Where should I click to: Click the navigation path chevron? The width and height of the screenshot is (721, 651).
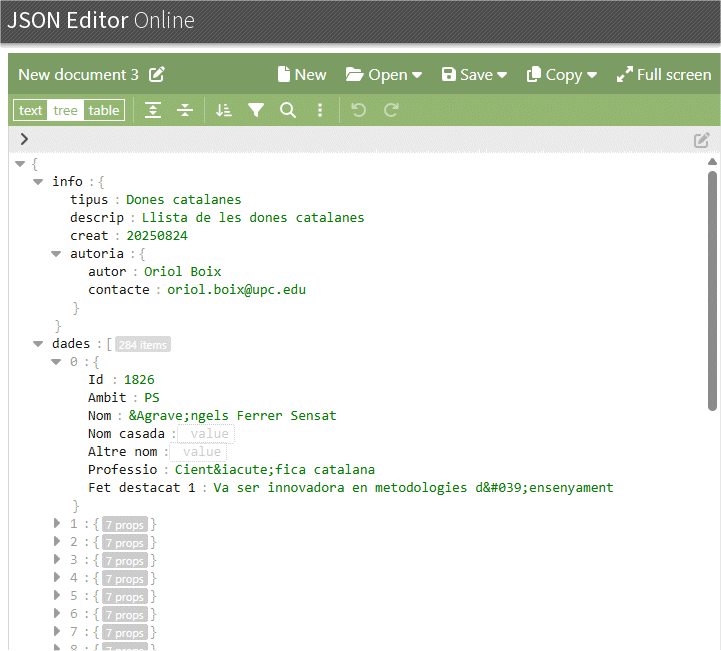24,139
